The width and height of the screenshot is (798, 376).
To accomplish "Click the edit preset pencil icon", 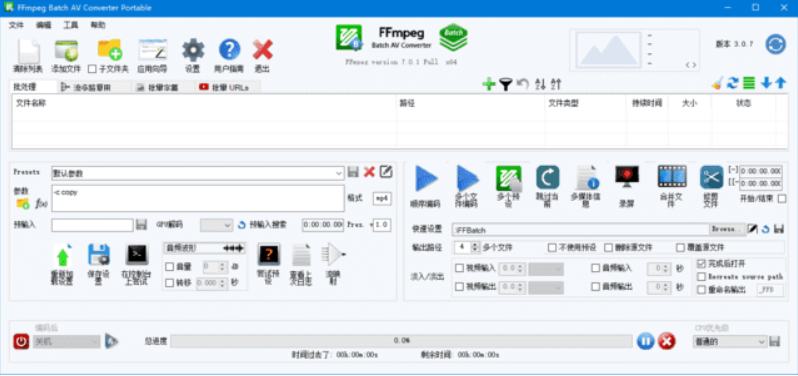I will pyautogui.click(x=386, y=172).
